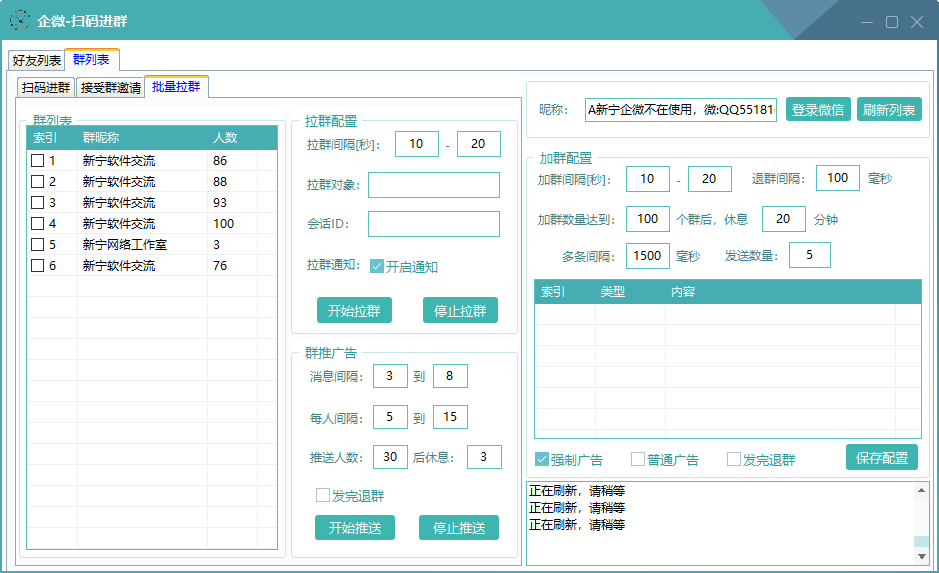Viewport: 939px width, 573px height.
Task: Click the log scrollbar up arrow
Action: click(922, 490)
